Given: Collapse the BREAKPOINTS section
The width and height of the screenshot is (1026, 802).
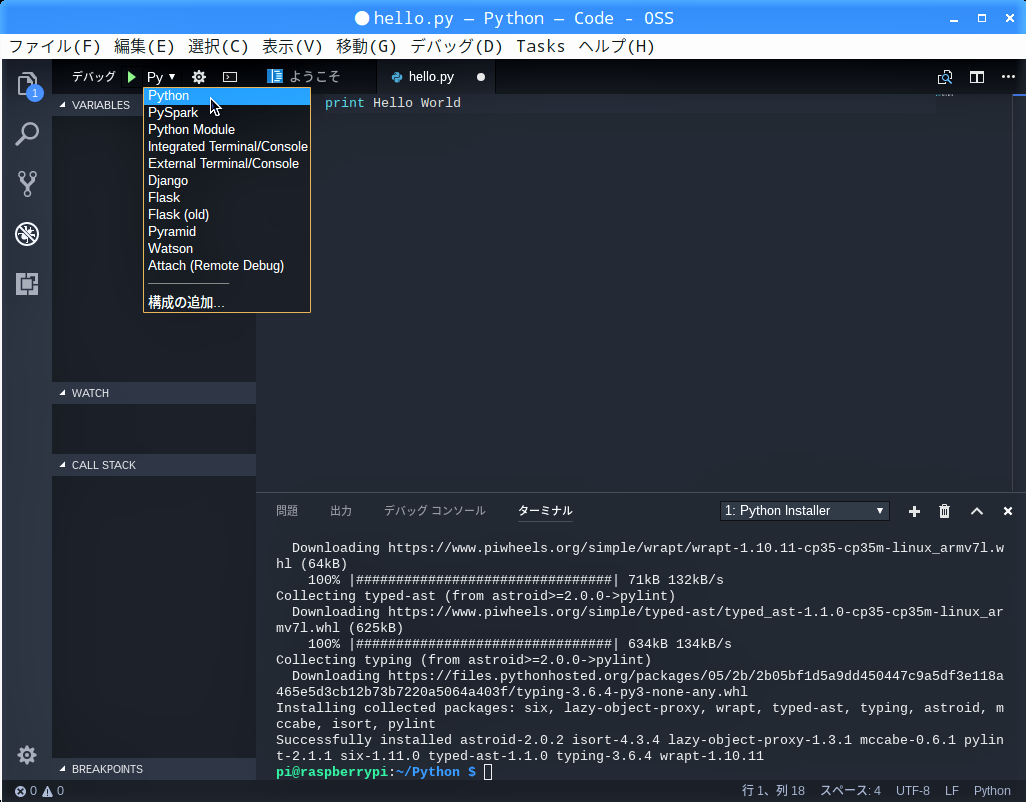Looking at the screenshot, I should (x=154, y=769).
